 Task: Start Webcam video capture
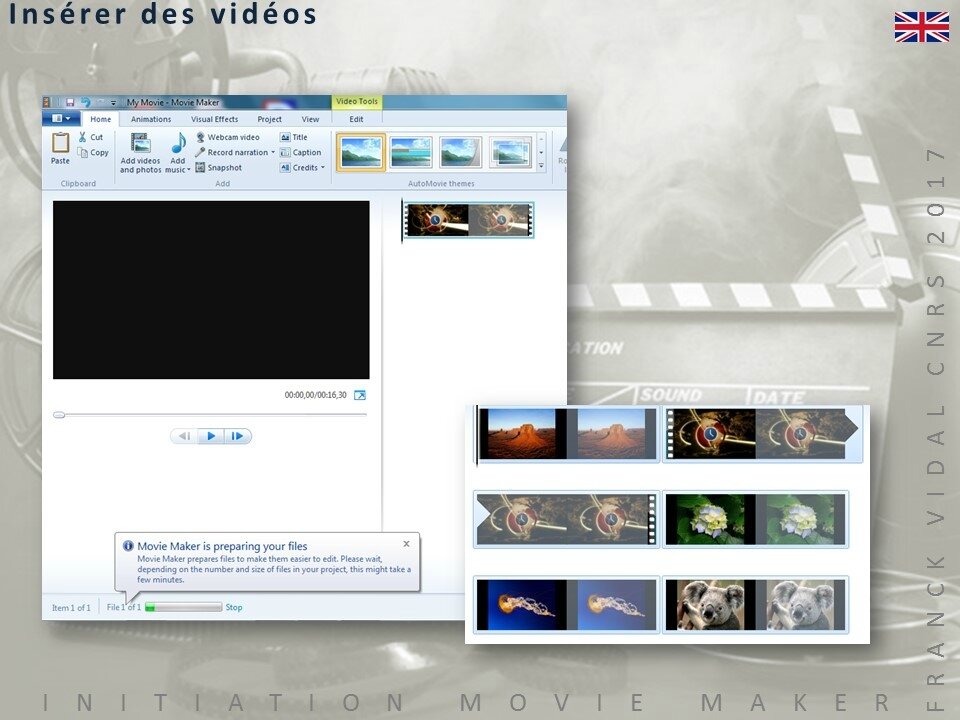pos(227,137)
